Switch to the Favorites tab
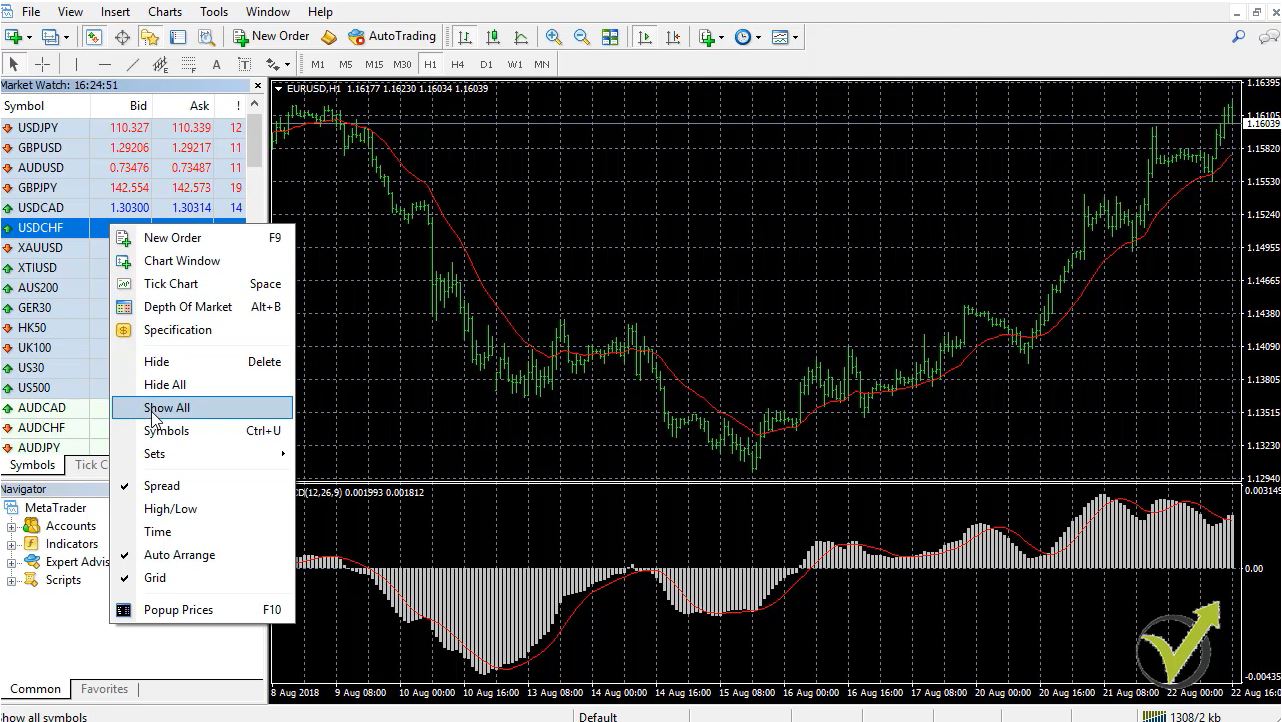1282x722 pixels. point(104,689)
